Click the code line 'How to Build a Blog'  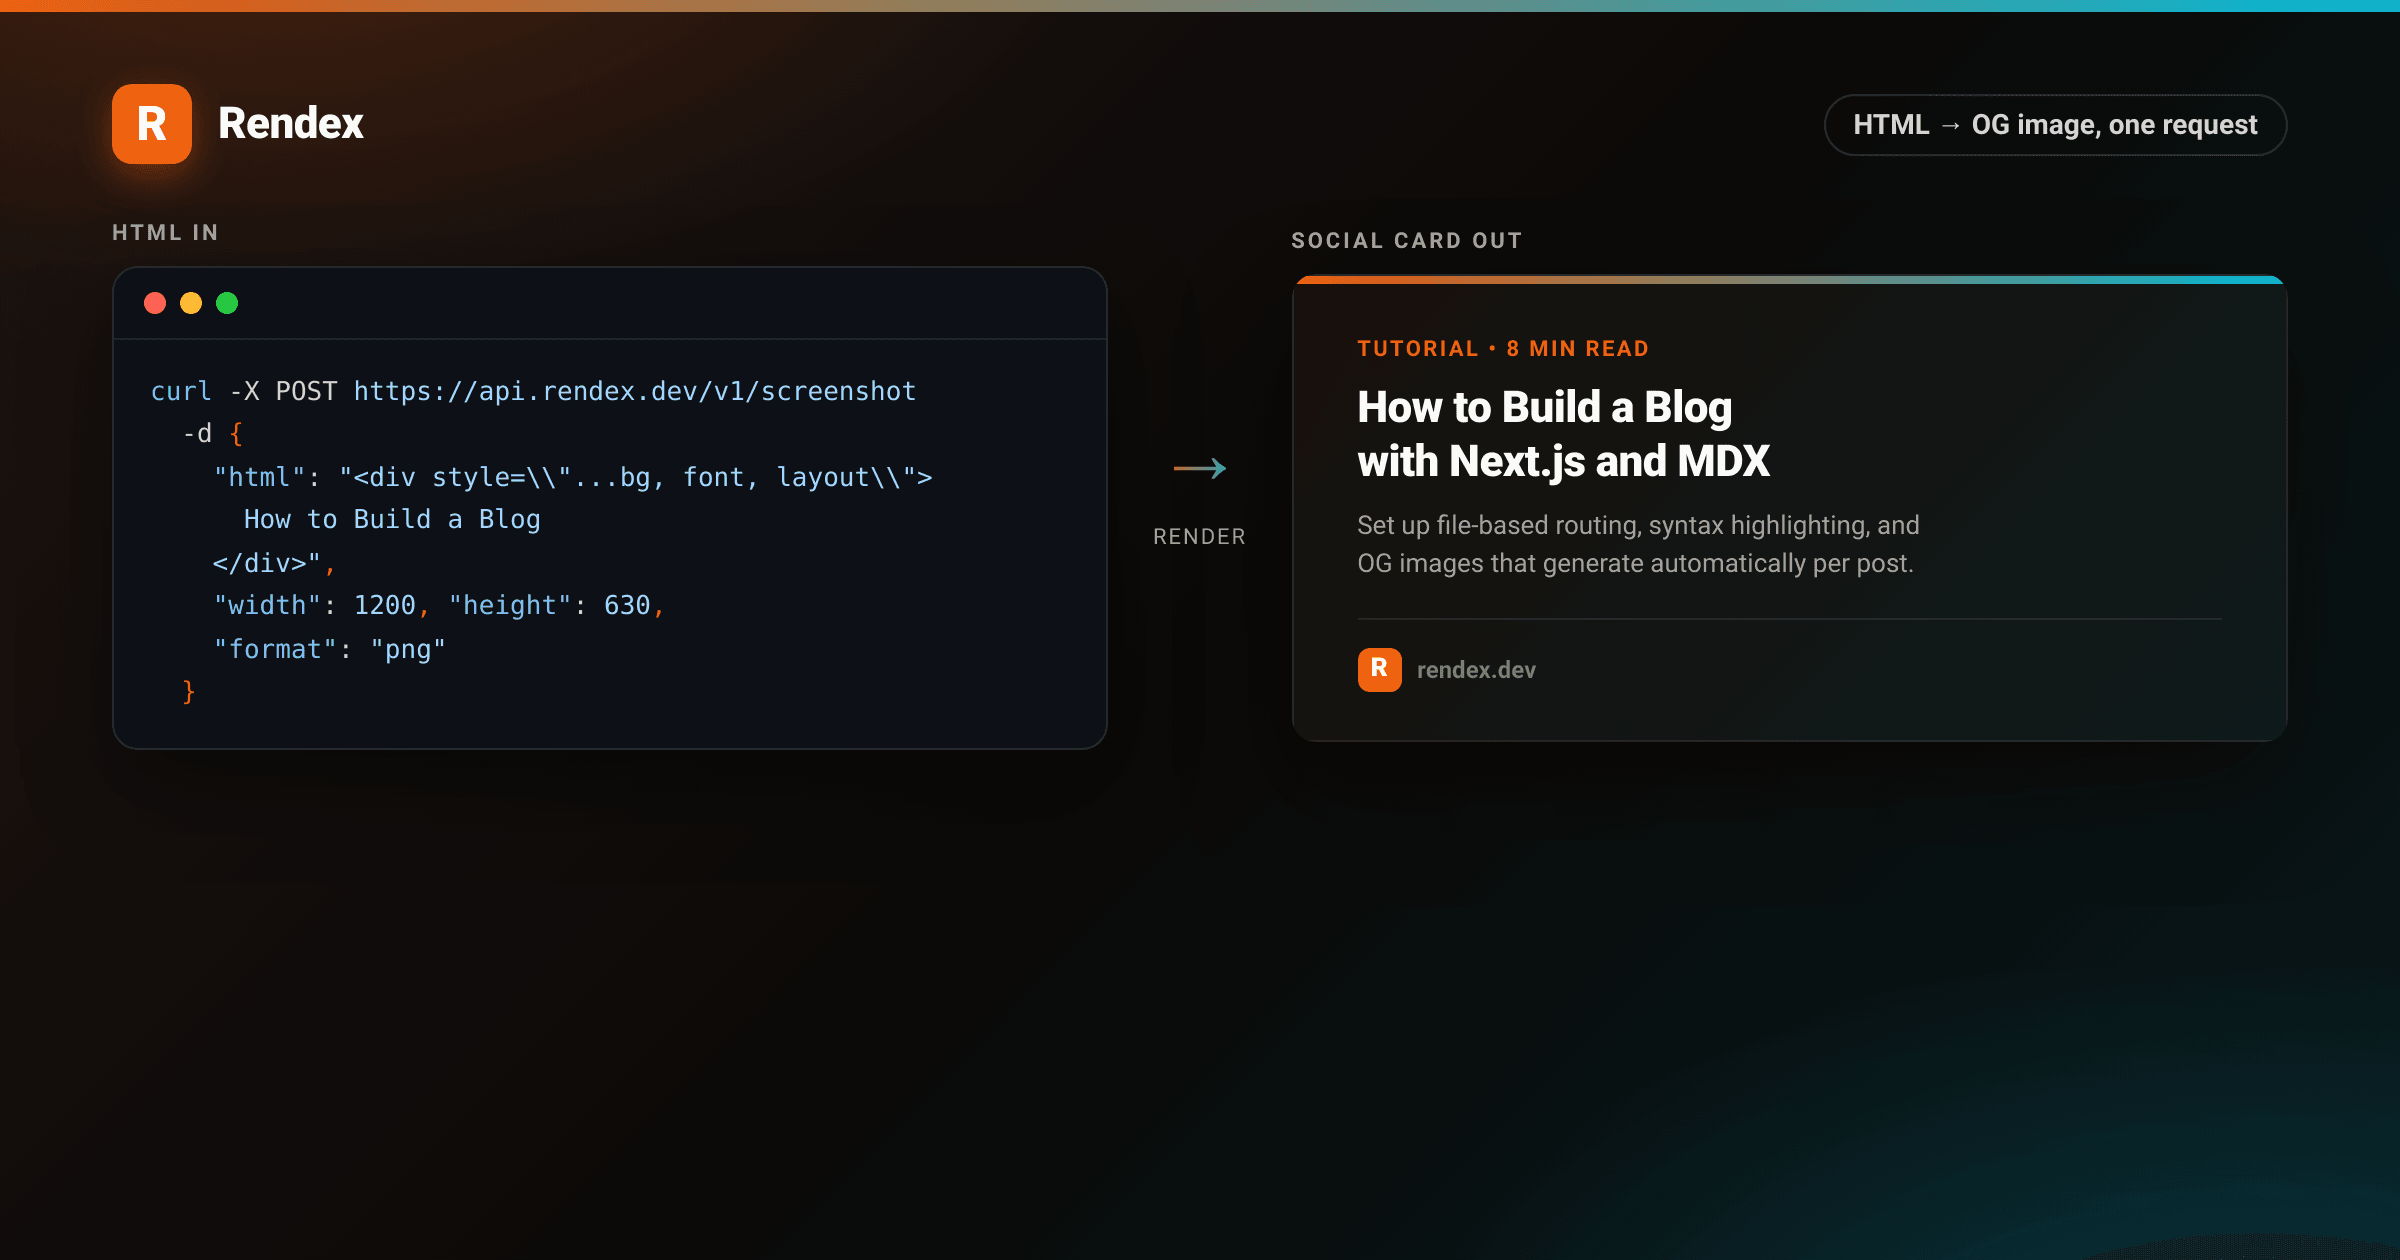[392, 519]
